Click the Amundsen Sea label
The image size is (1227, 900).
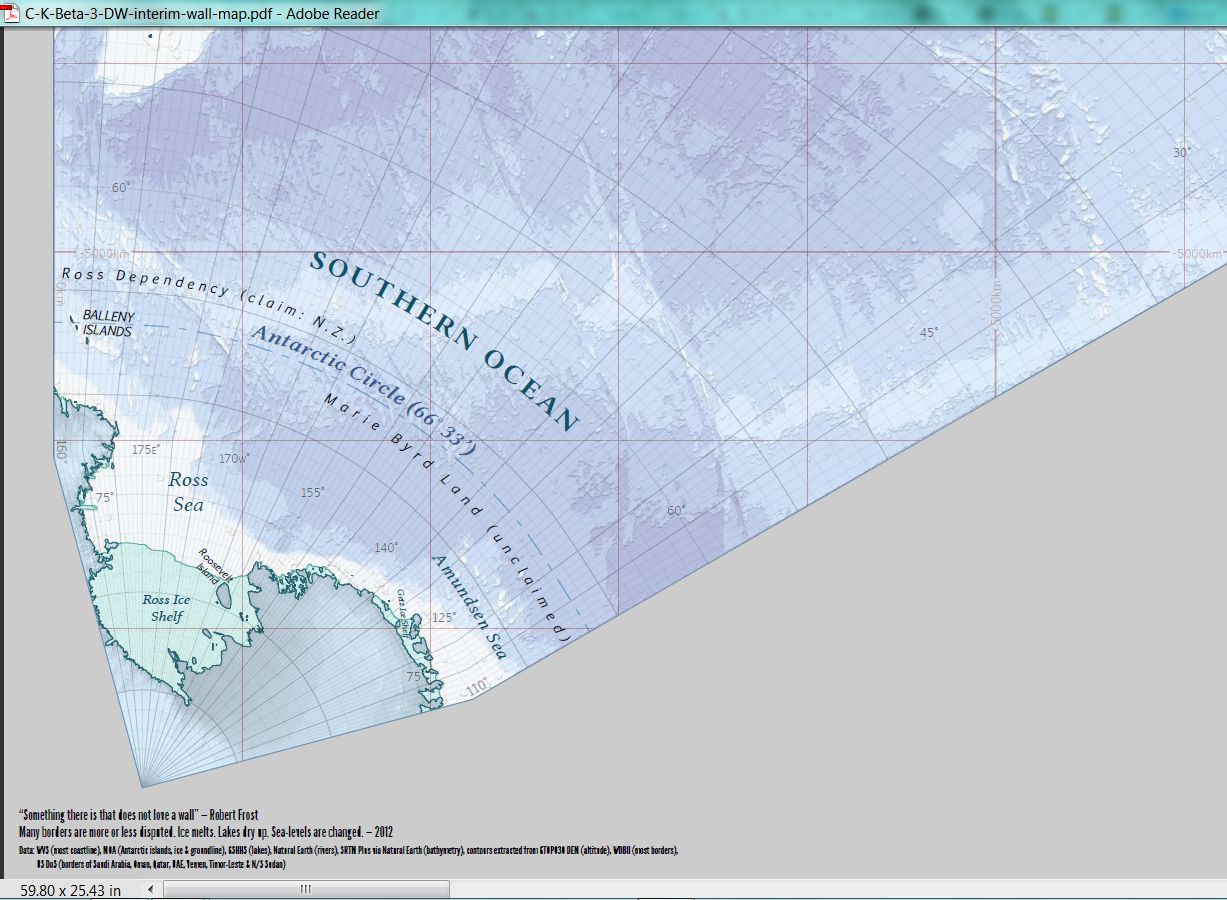[x=470, y=607]
